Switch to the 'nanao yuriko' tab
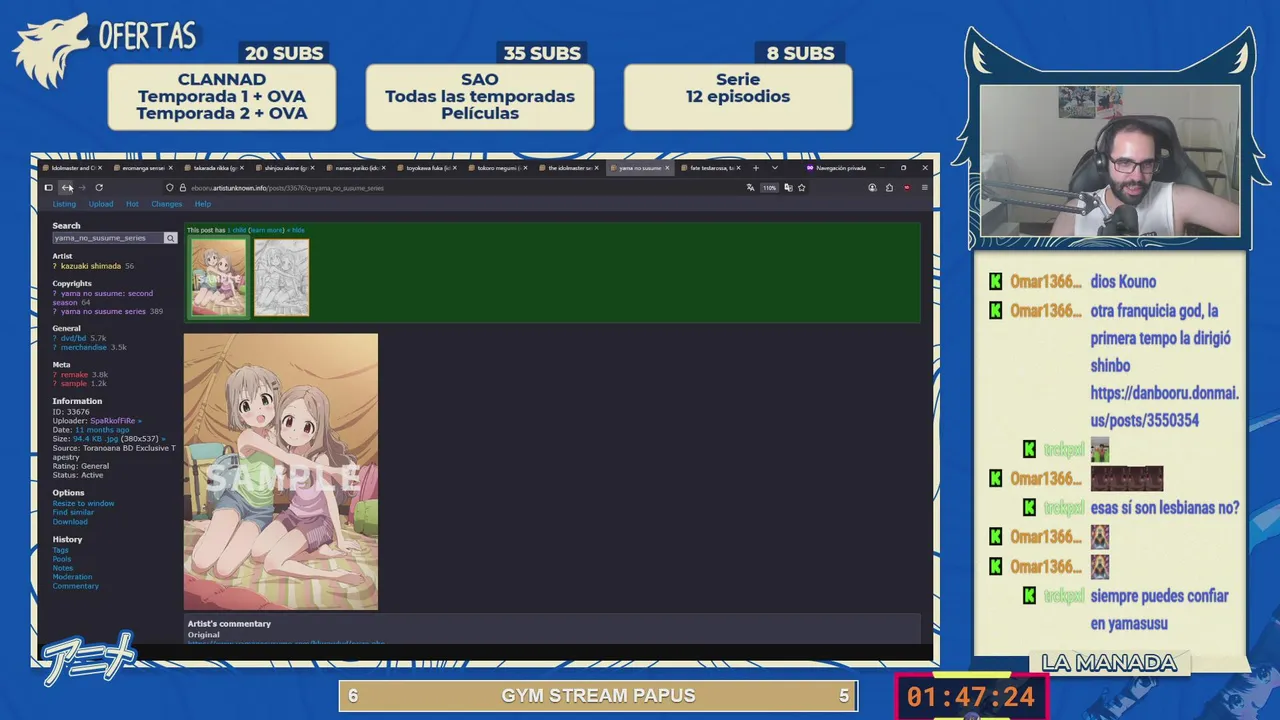Viewport: 1280px width, 720px height. coord(354,168)
